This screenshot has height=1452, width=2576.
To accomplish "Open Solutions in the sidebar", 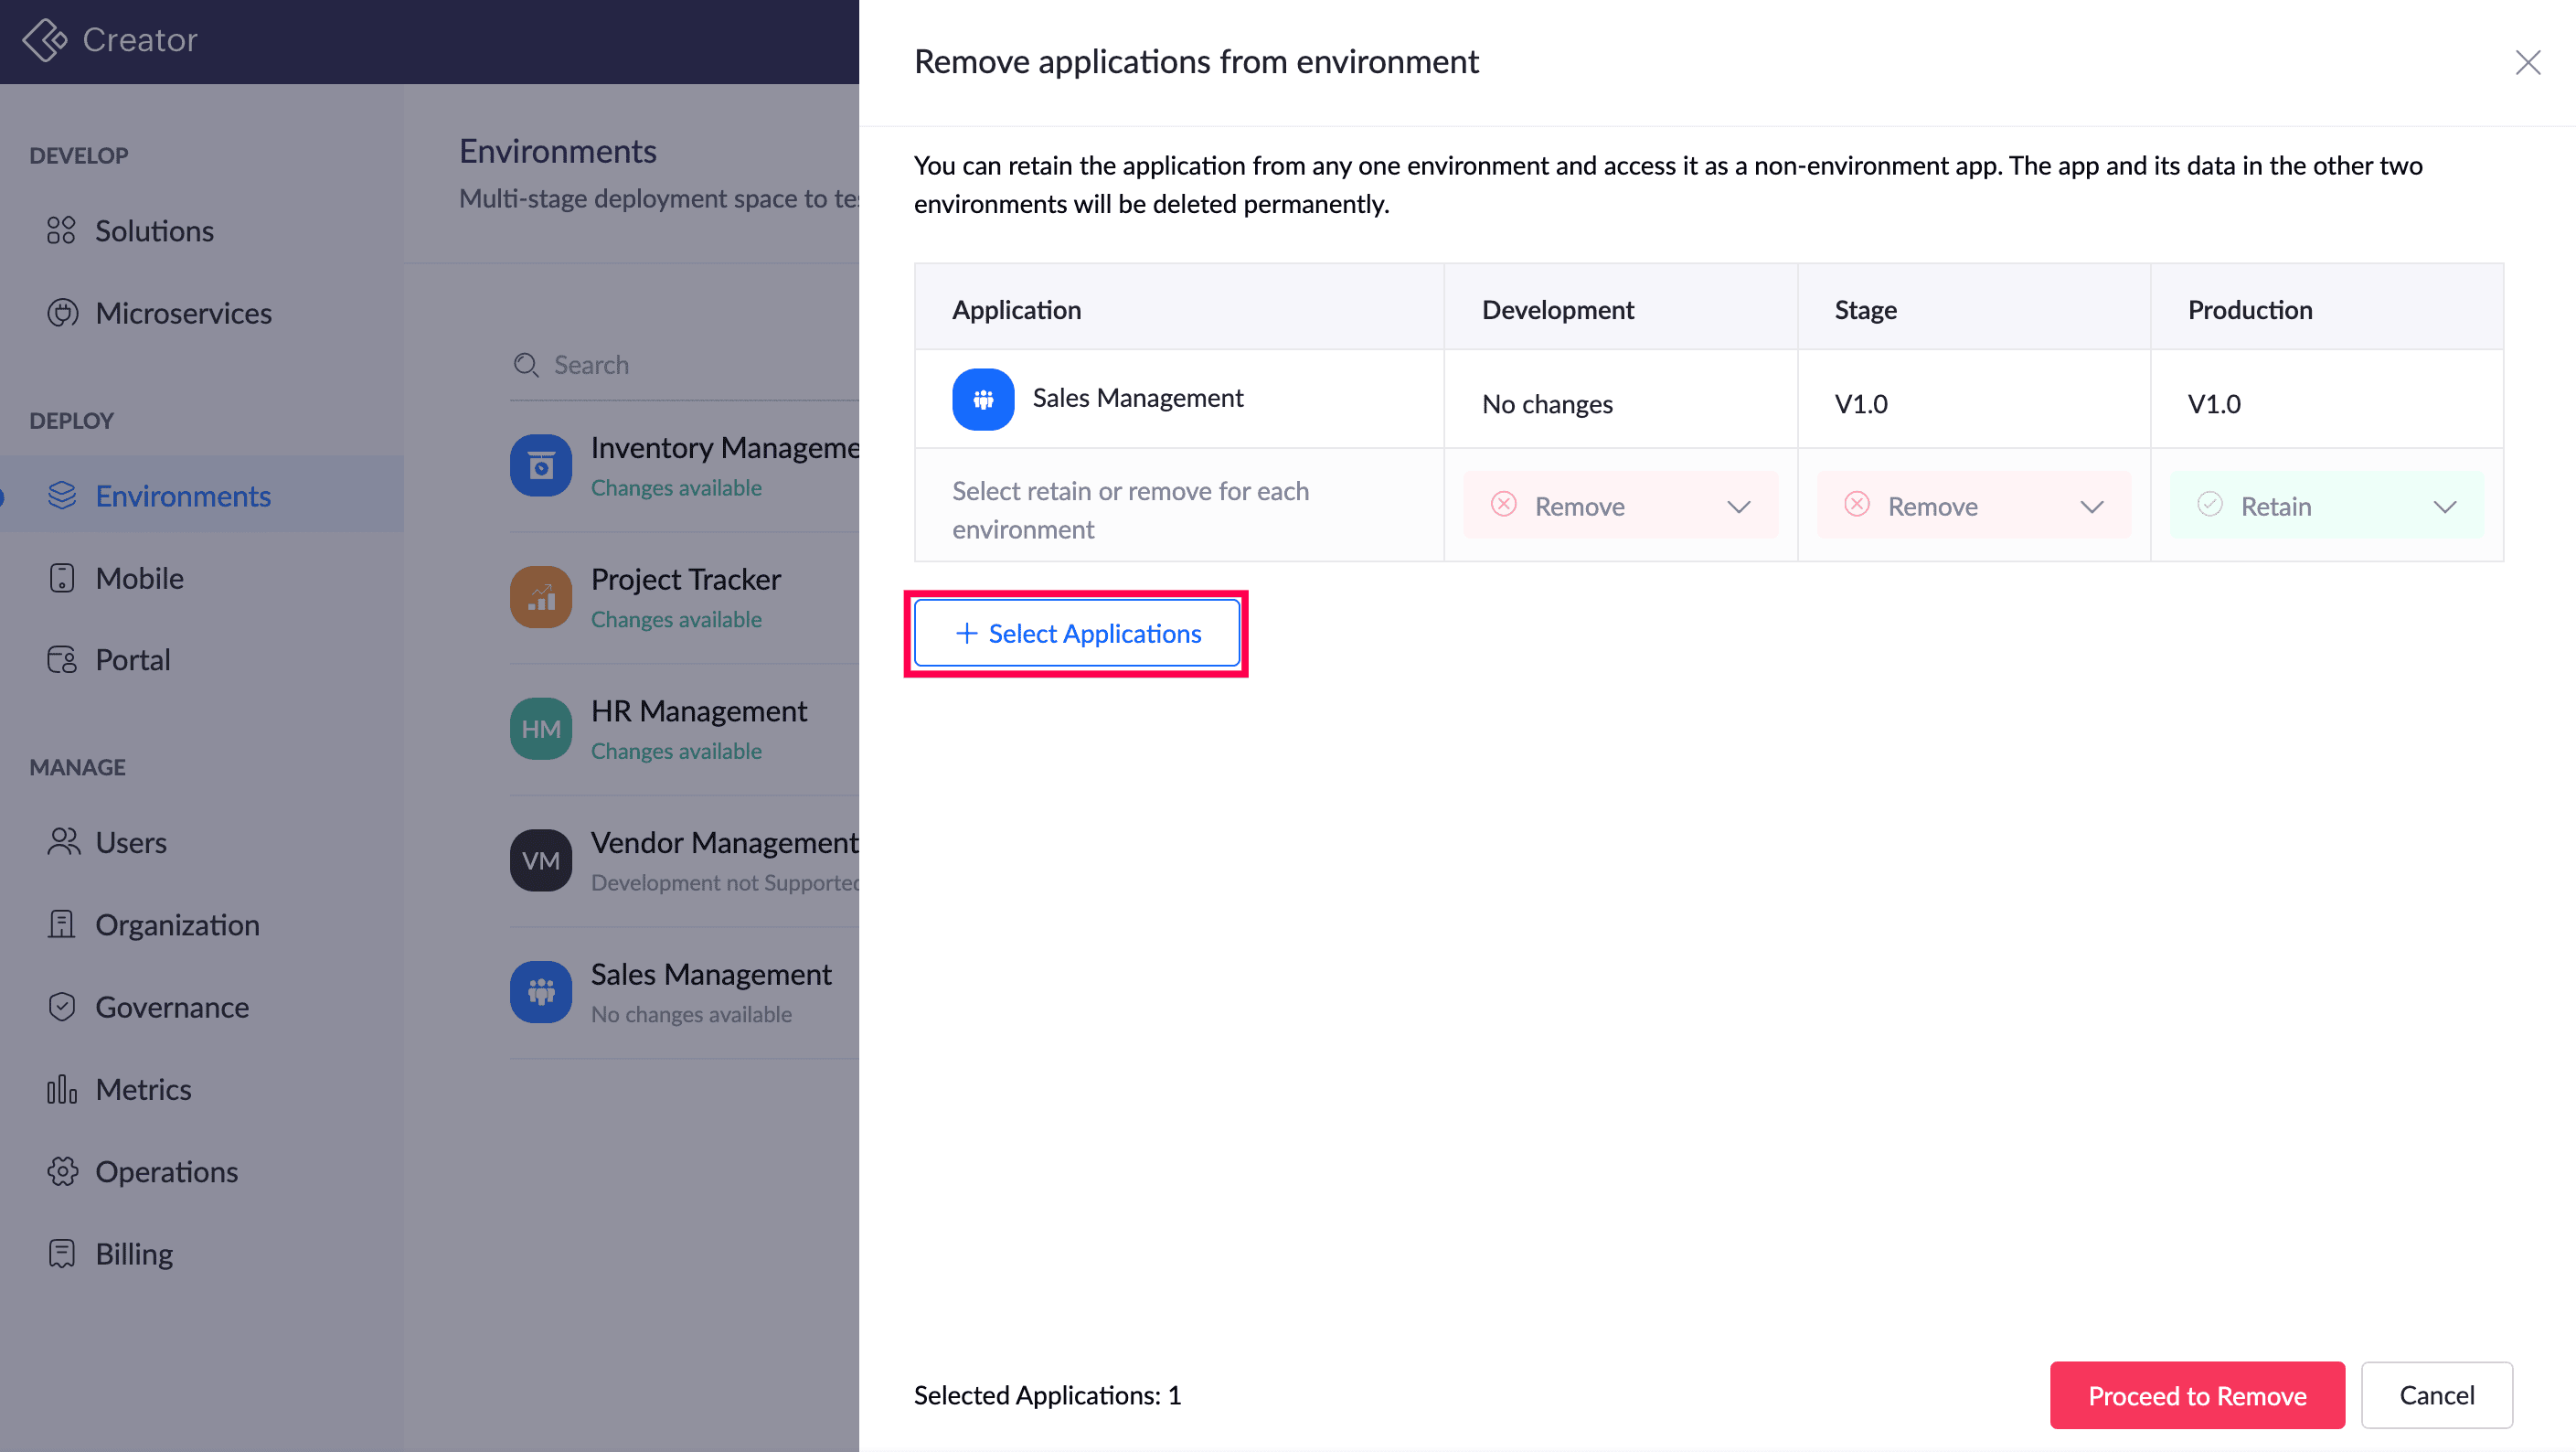I will pyautogui.click(x=154, y=231).
